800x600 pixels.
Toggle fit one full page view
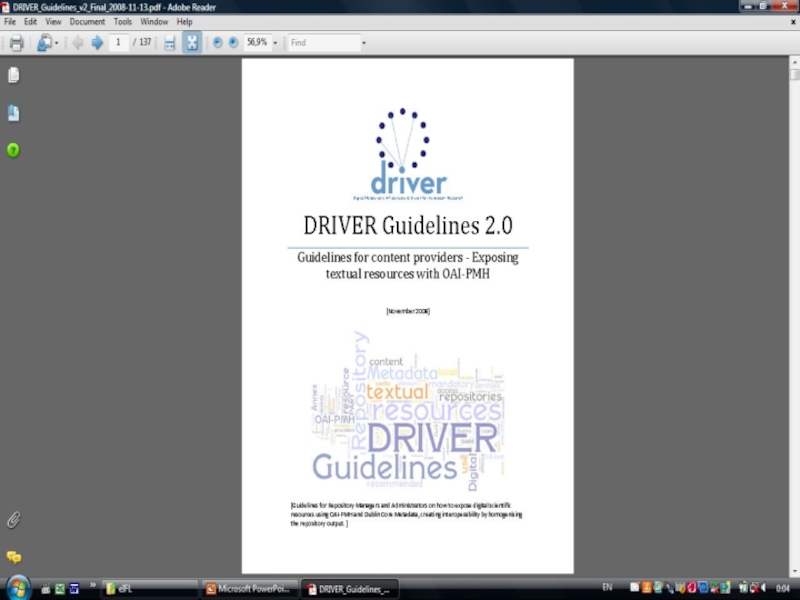(x=191, y=43)
